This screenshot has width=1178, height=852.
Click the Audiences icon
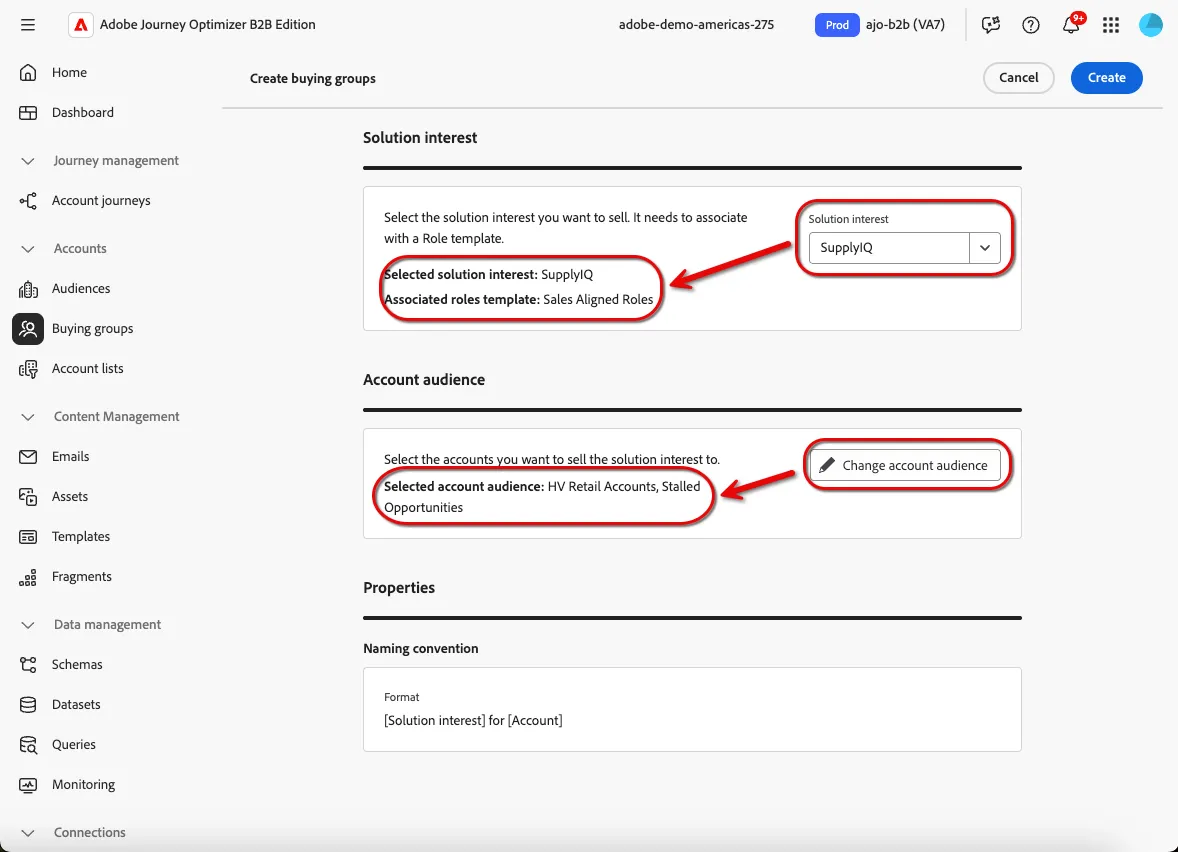point(28,289)
